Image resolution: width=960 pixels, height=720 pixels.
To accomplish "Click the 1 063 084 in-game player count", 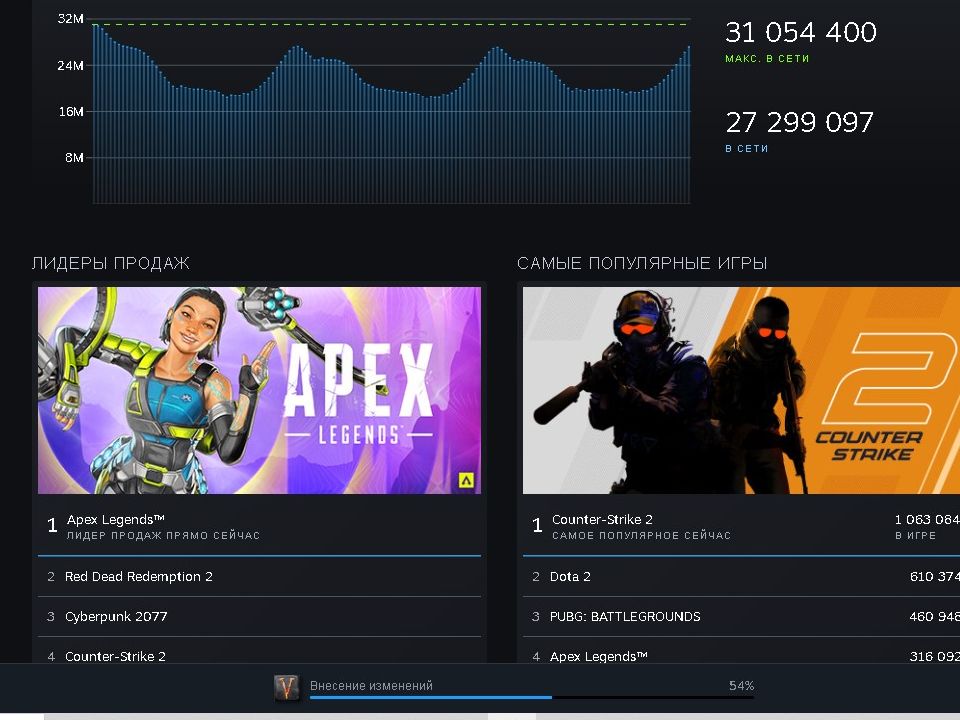I will [926, 520].
